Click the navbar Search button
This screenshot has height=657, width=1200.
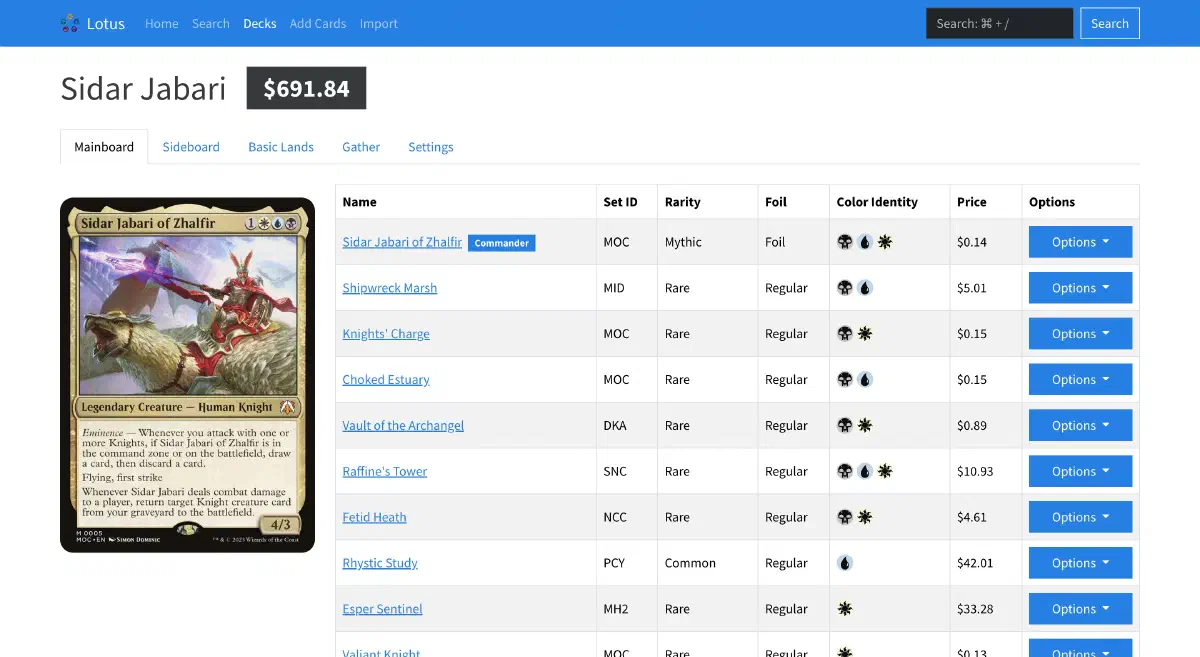click(1110, 23)
